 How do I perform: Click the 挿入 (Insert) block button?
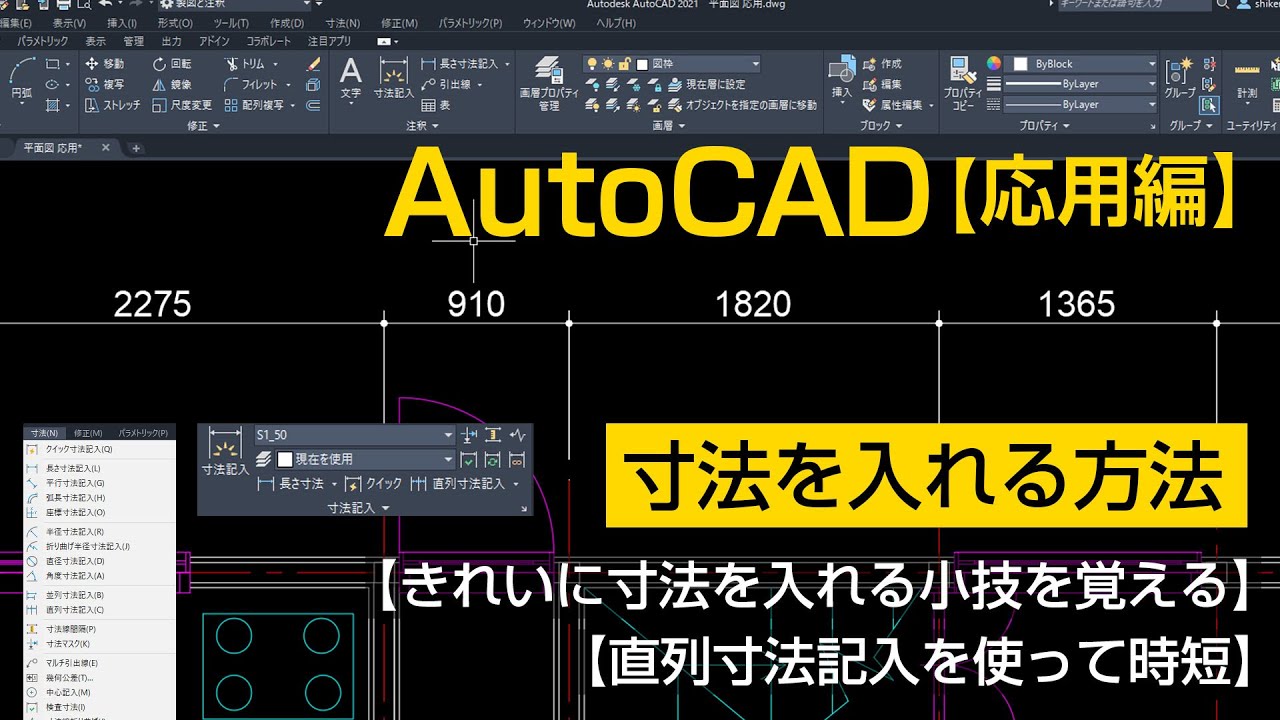tap(842, 80)
